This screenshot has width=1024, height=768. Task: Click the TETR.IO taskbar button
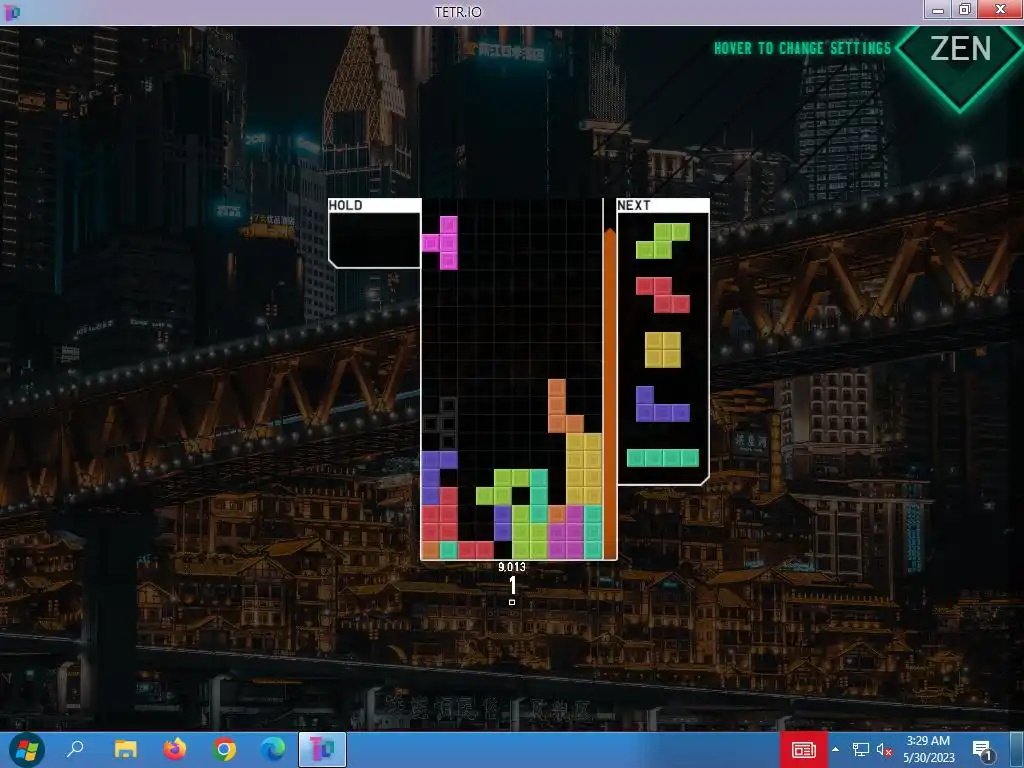(x=323, y=750)
